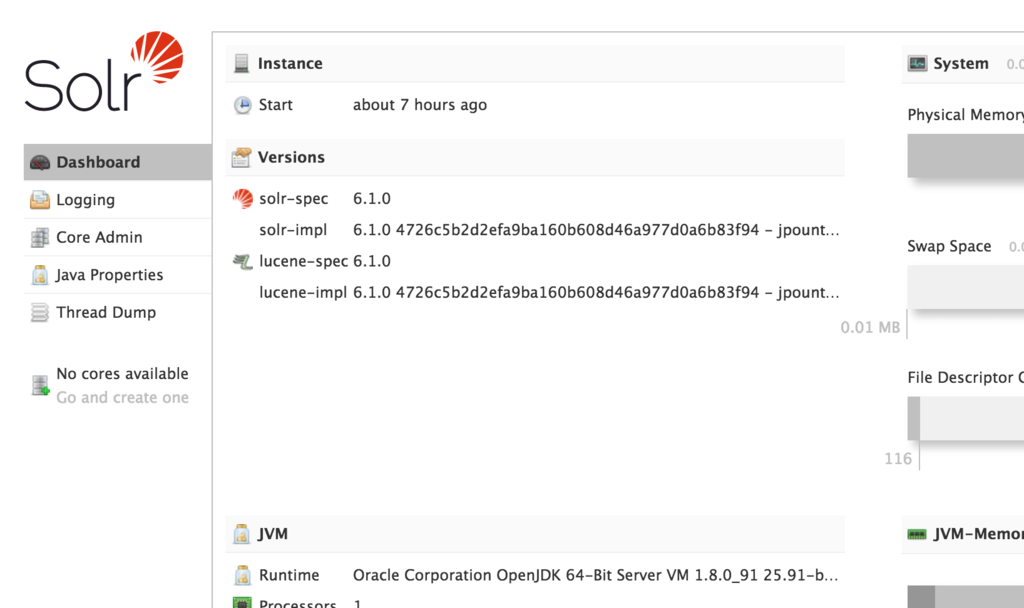Viewport: 1024px width, 608px height.
Task: Click the solr-impl version string
Action: click(x=596, y=230)
